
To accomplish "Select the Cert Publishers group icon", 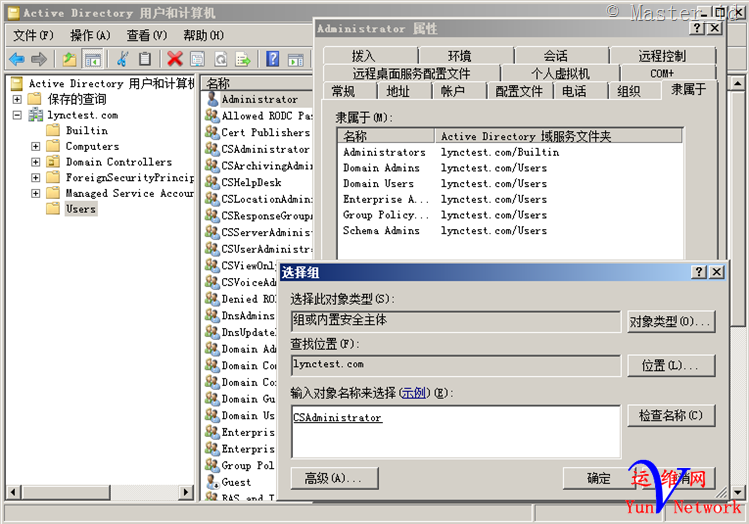I will click(x=212, y=132).
